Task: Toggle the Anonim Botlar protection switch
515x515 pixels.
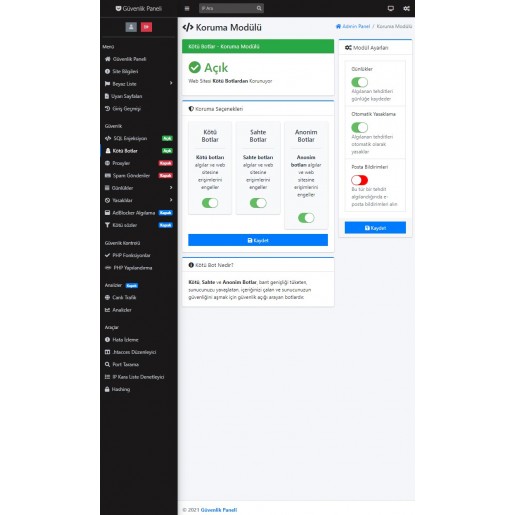Action: pyautogui.click(x=306, y=218)
